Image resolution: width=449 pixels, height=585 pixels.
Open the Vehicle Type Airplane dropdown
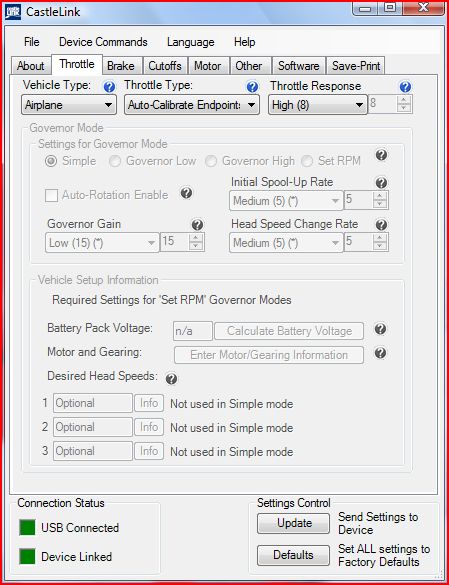(69, 105)
